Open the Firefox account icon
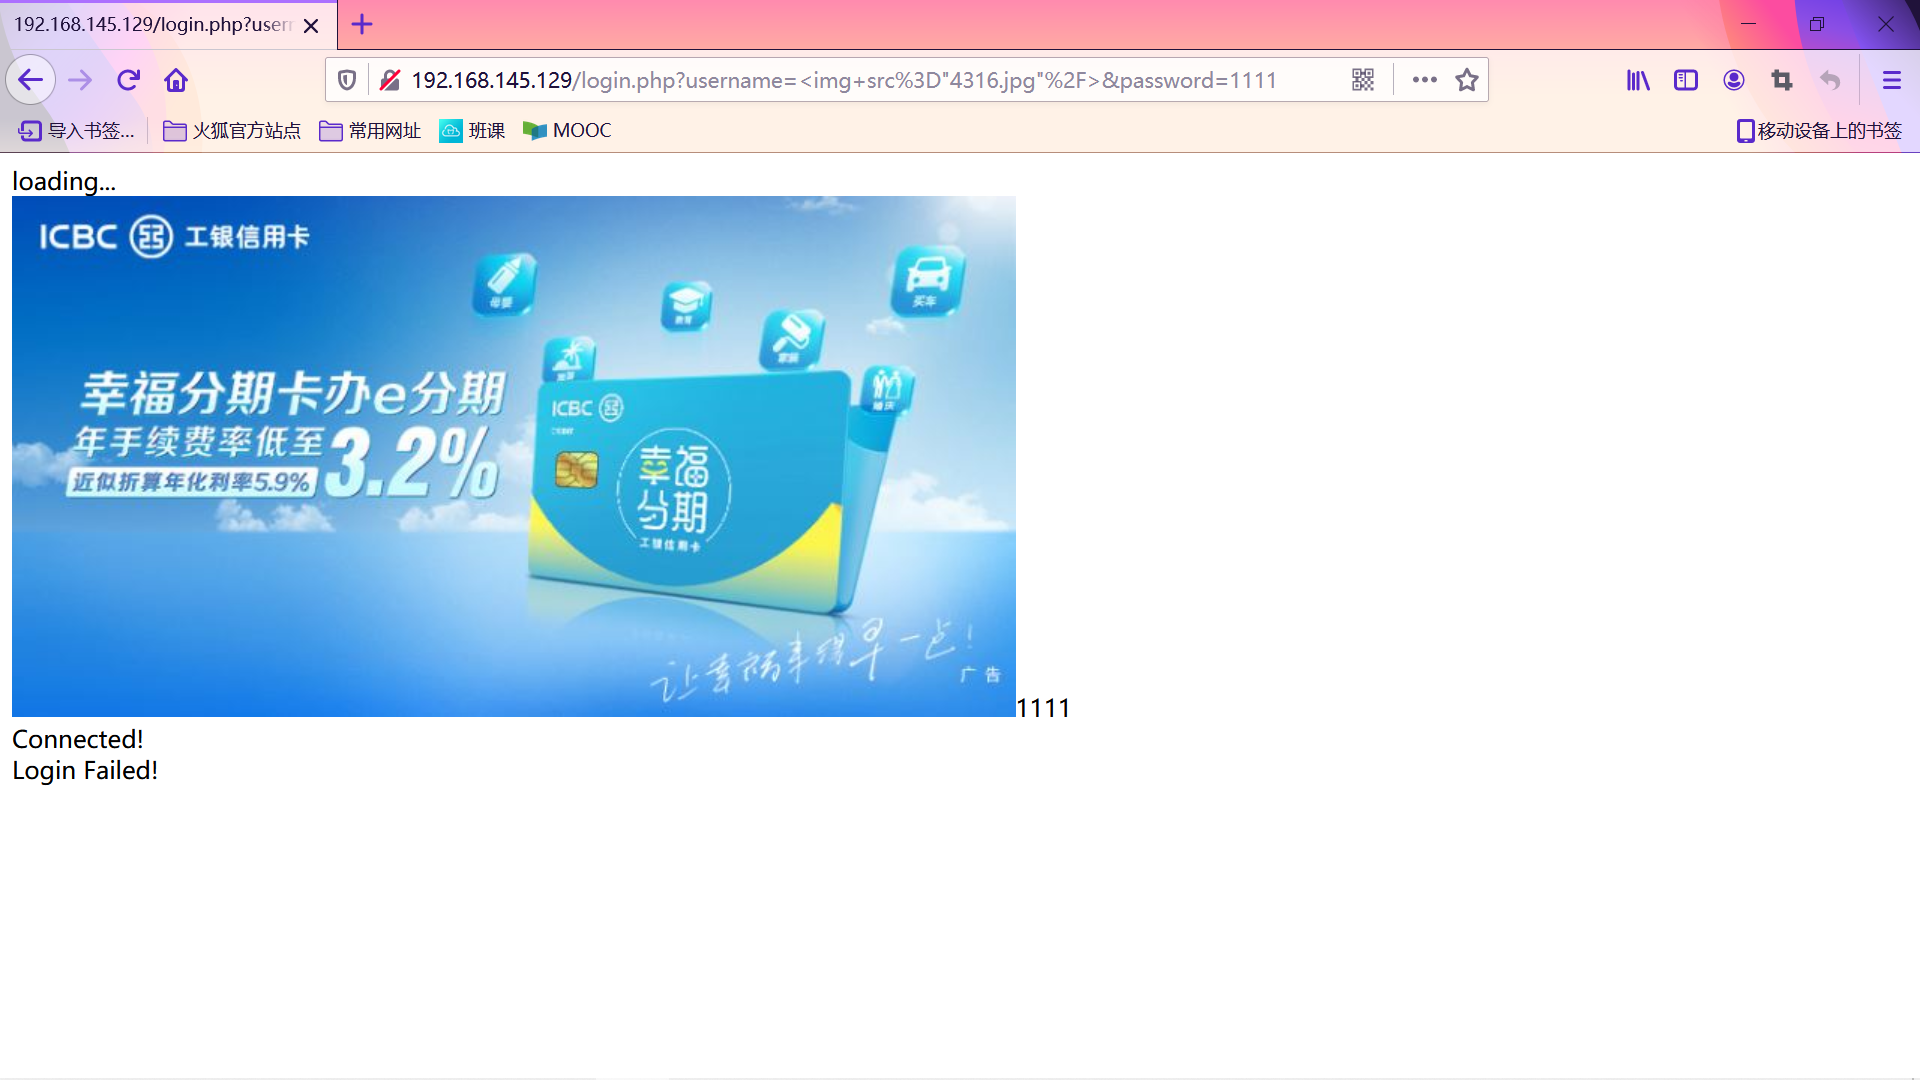The width and height of the screenshot is (1920, 1080). click(x=1734, y=80)
